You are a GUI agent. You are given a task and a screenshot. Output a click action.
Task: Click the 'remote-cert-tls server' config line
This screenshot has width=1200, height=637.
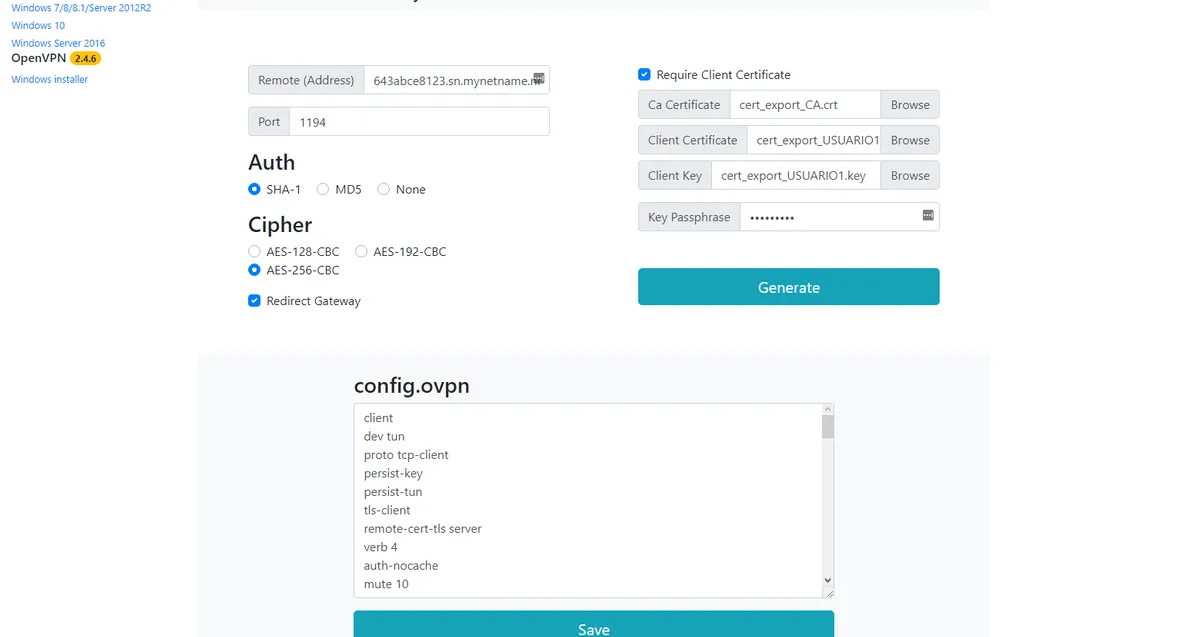(423, 529)
